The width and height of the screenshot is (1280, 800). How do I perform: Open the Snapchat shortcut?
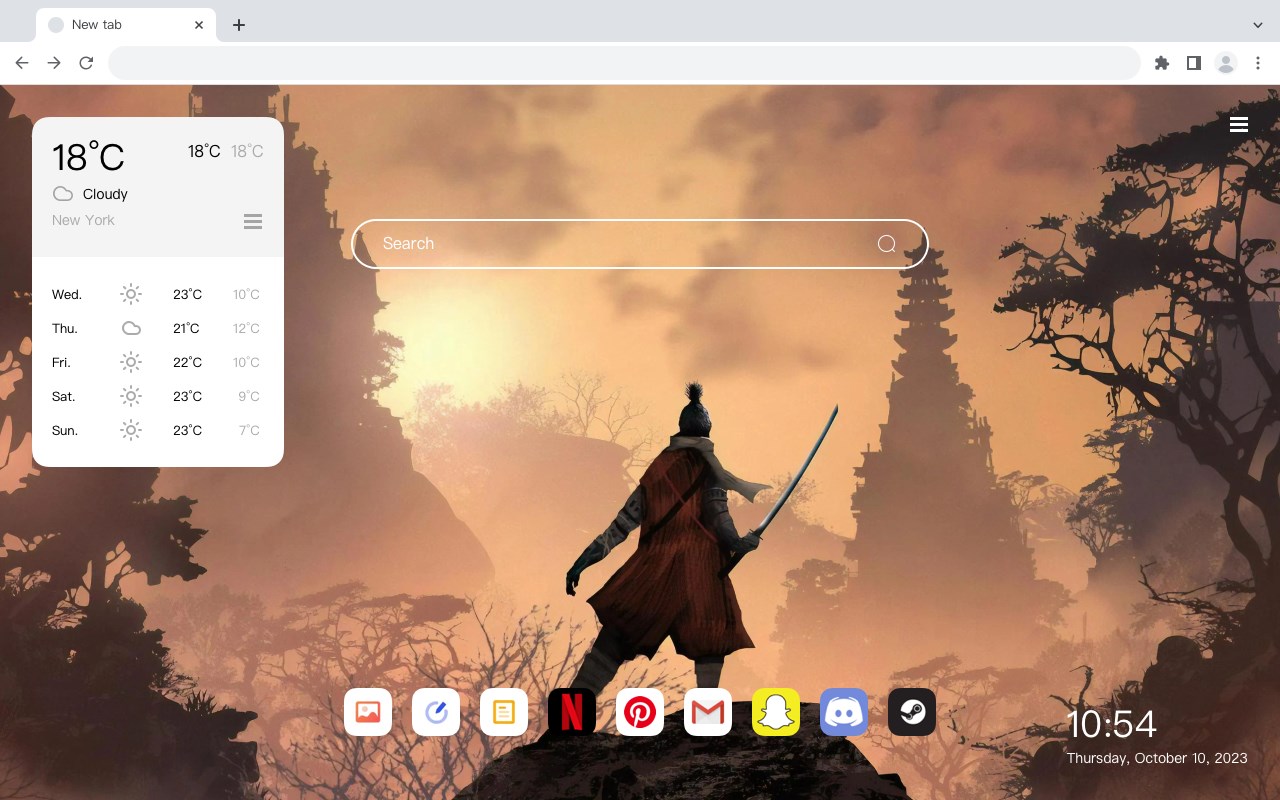776,712
